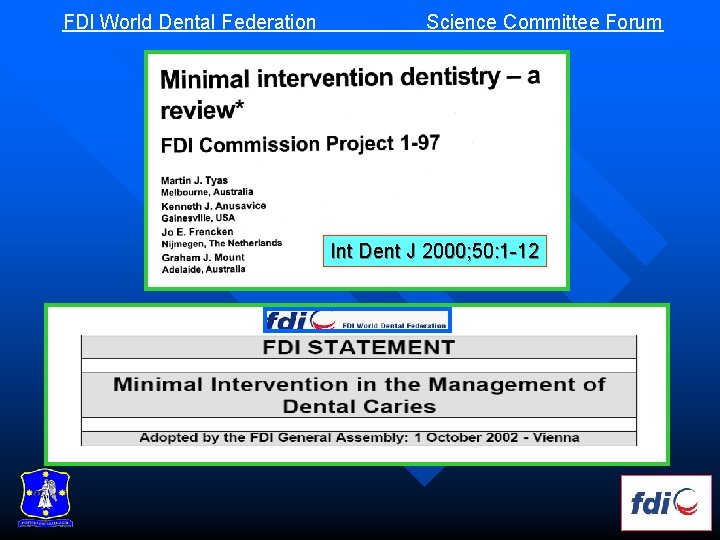Screen dimensions: 720x540
Task: Click the FDI World Dental Federation header
Action: click(x=189, y=22)
